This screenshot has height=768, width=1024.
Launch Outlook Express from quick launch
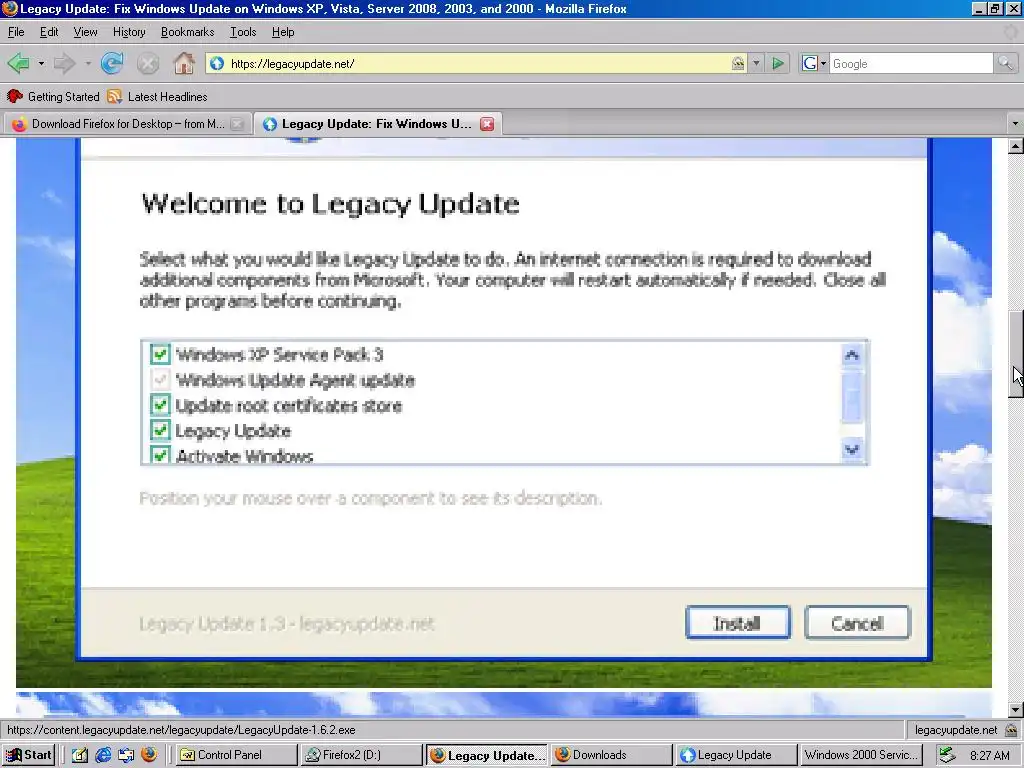(126, 755)
